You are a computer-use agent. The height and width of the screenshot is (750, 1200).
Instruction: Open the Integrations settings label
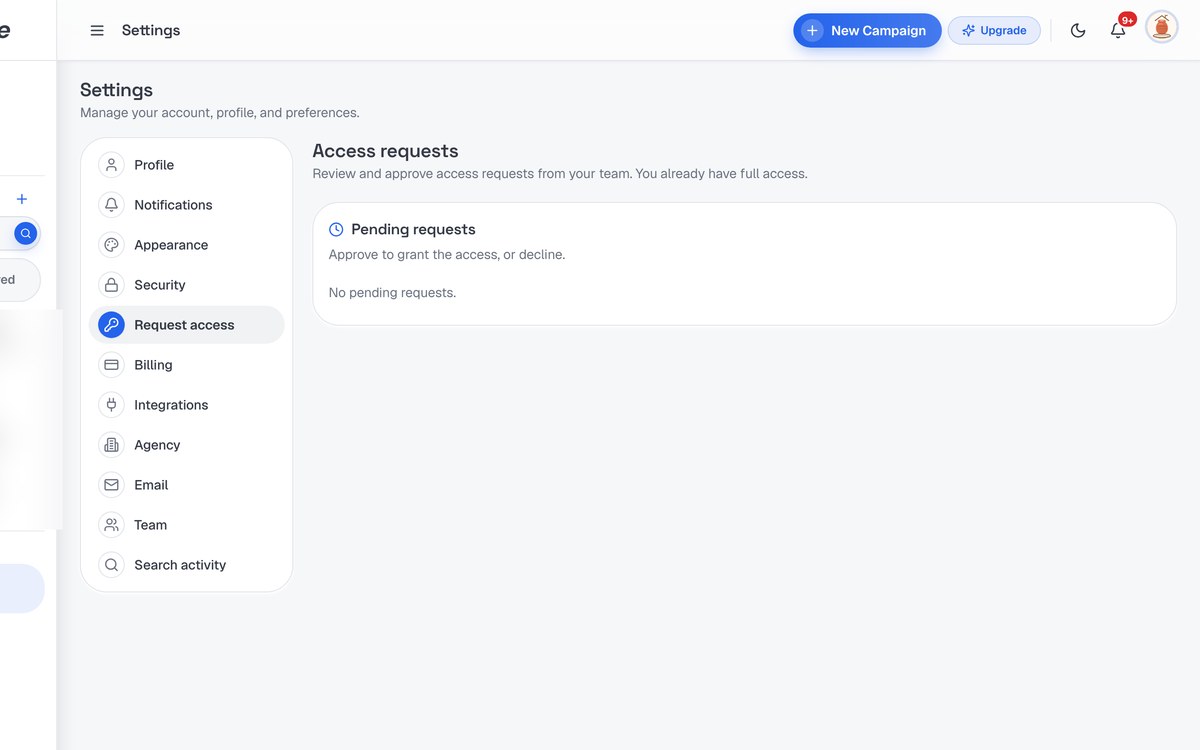[x=171, y=405]
